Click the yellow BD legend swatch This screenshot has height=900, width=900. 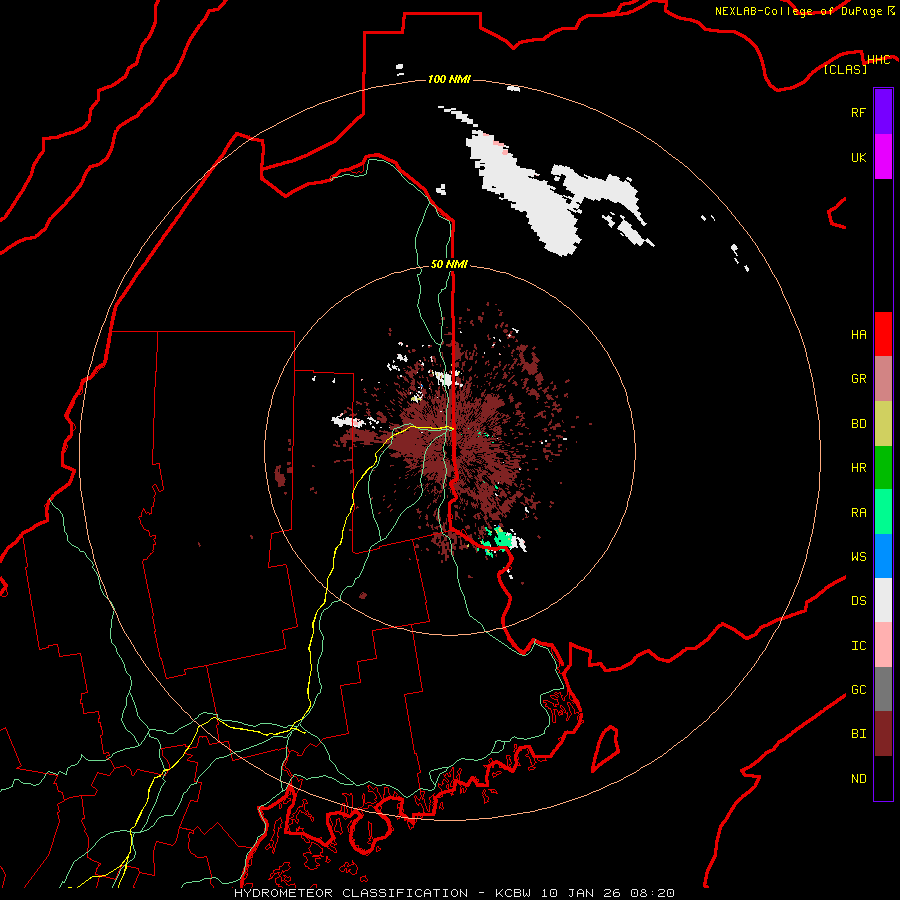tap(883, 424)
